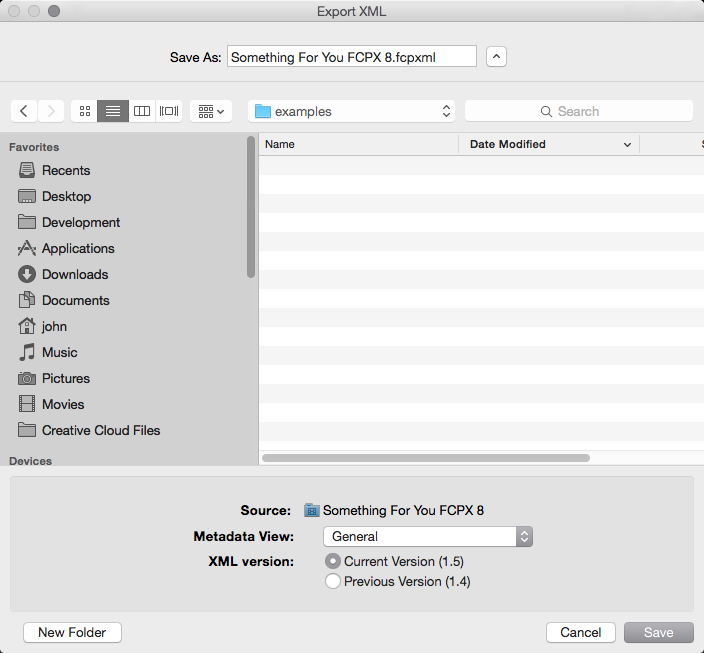Switch to column view
Image resolution: width=704 pixels, height=653 pixels.
142,111
